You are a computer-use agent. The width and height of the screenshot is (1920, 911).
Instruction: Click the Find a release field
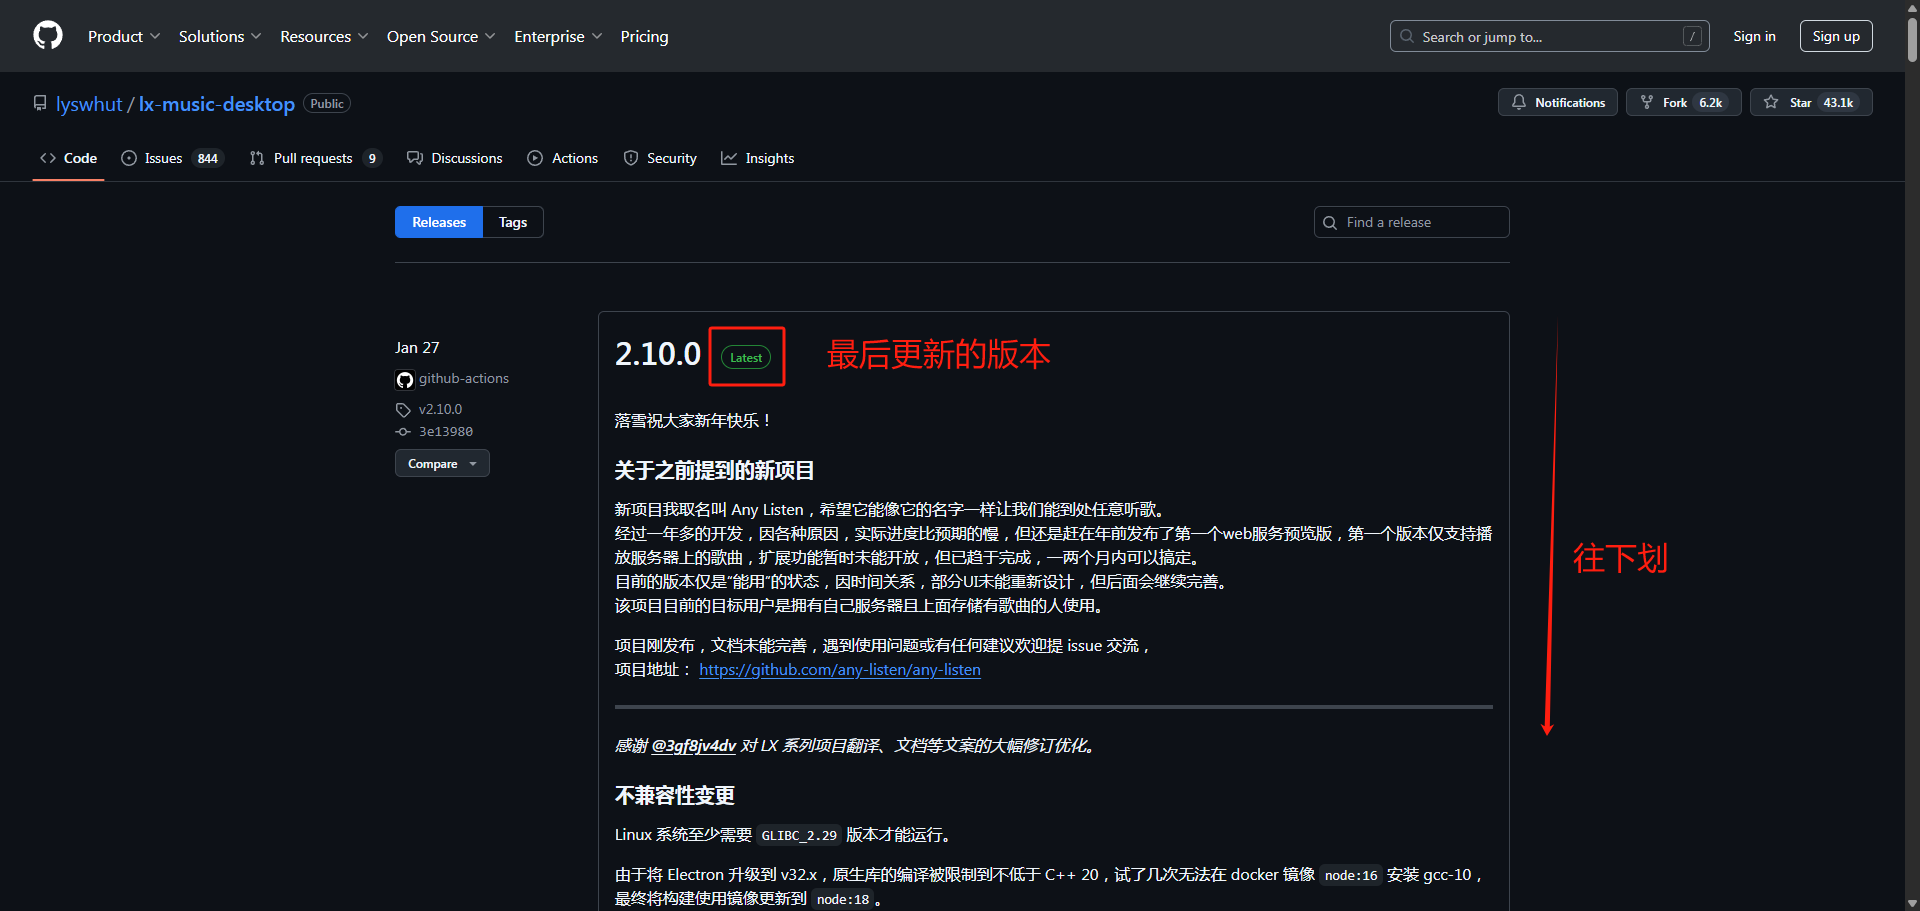click(1420, 222)
